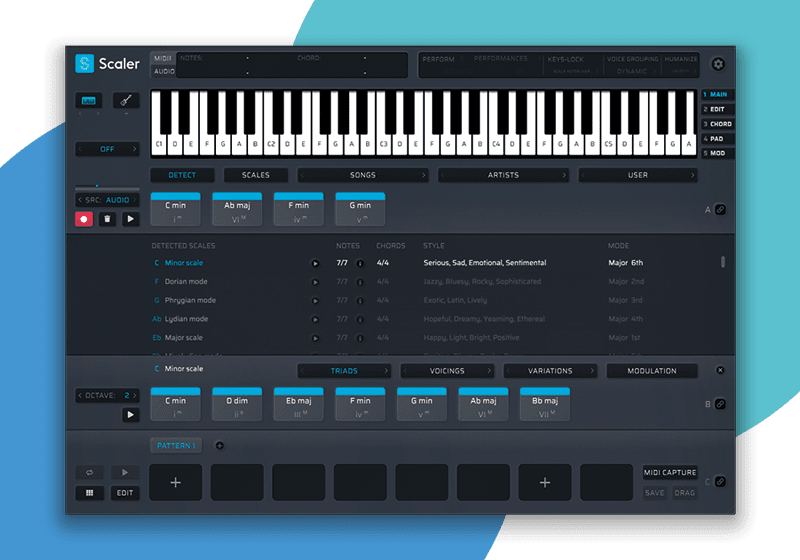The width and height of the screenshot is (800, 560).
Task: Select the SCALES tab
Action: 256,175
